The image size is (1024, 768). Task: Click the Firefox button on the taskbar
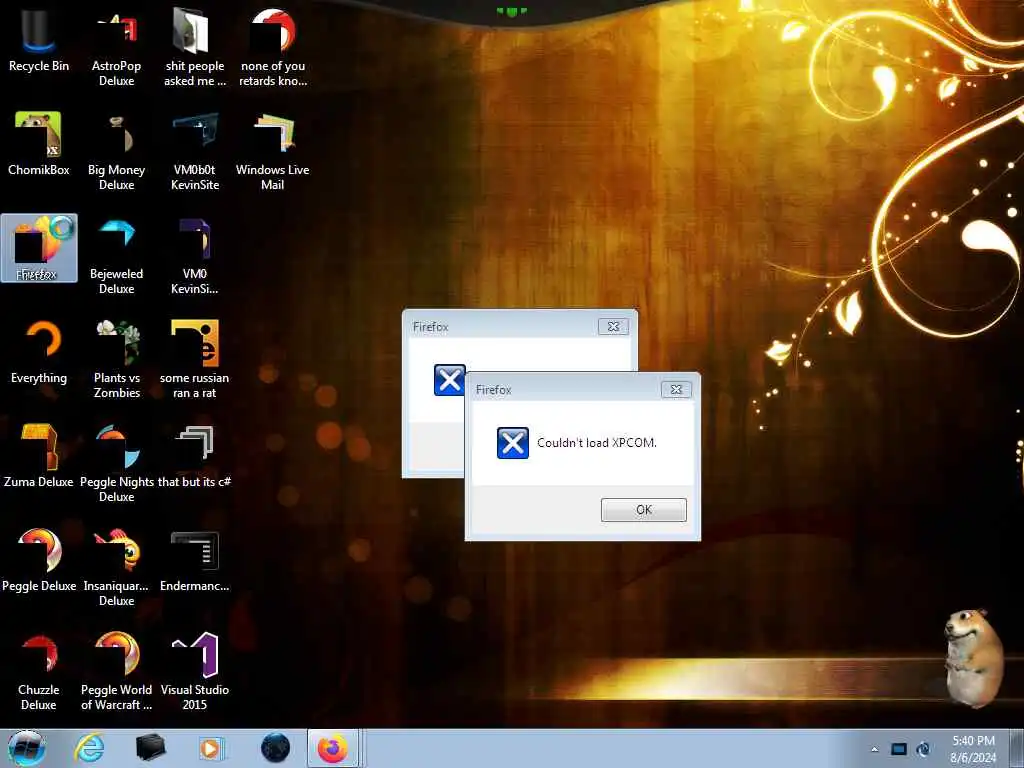333,748
